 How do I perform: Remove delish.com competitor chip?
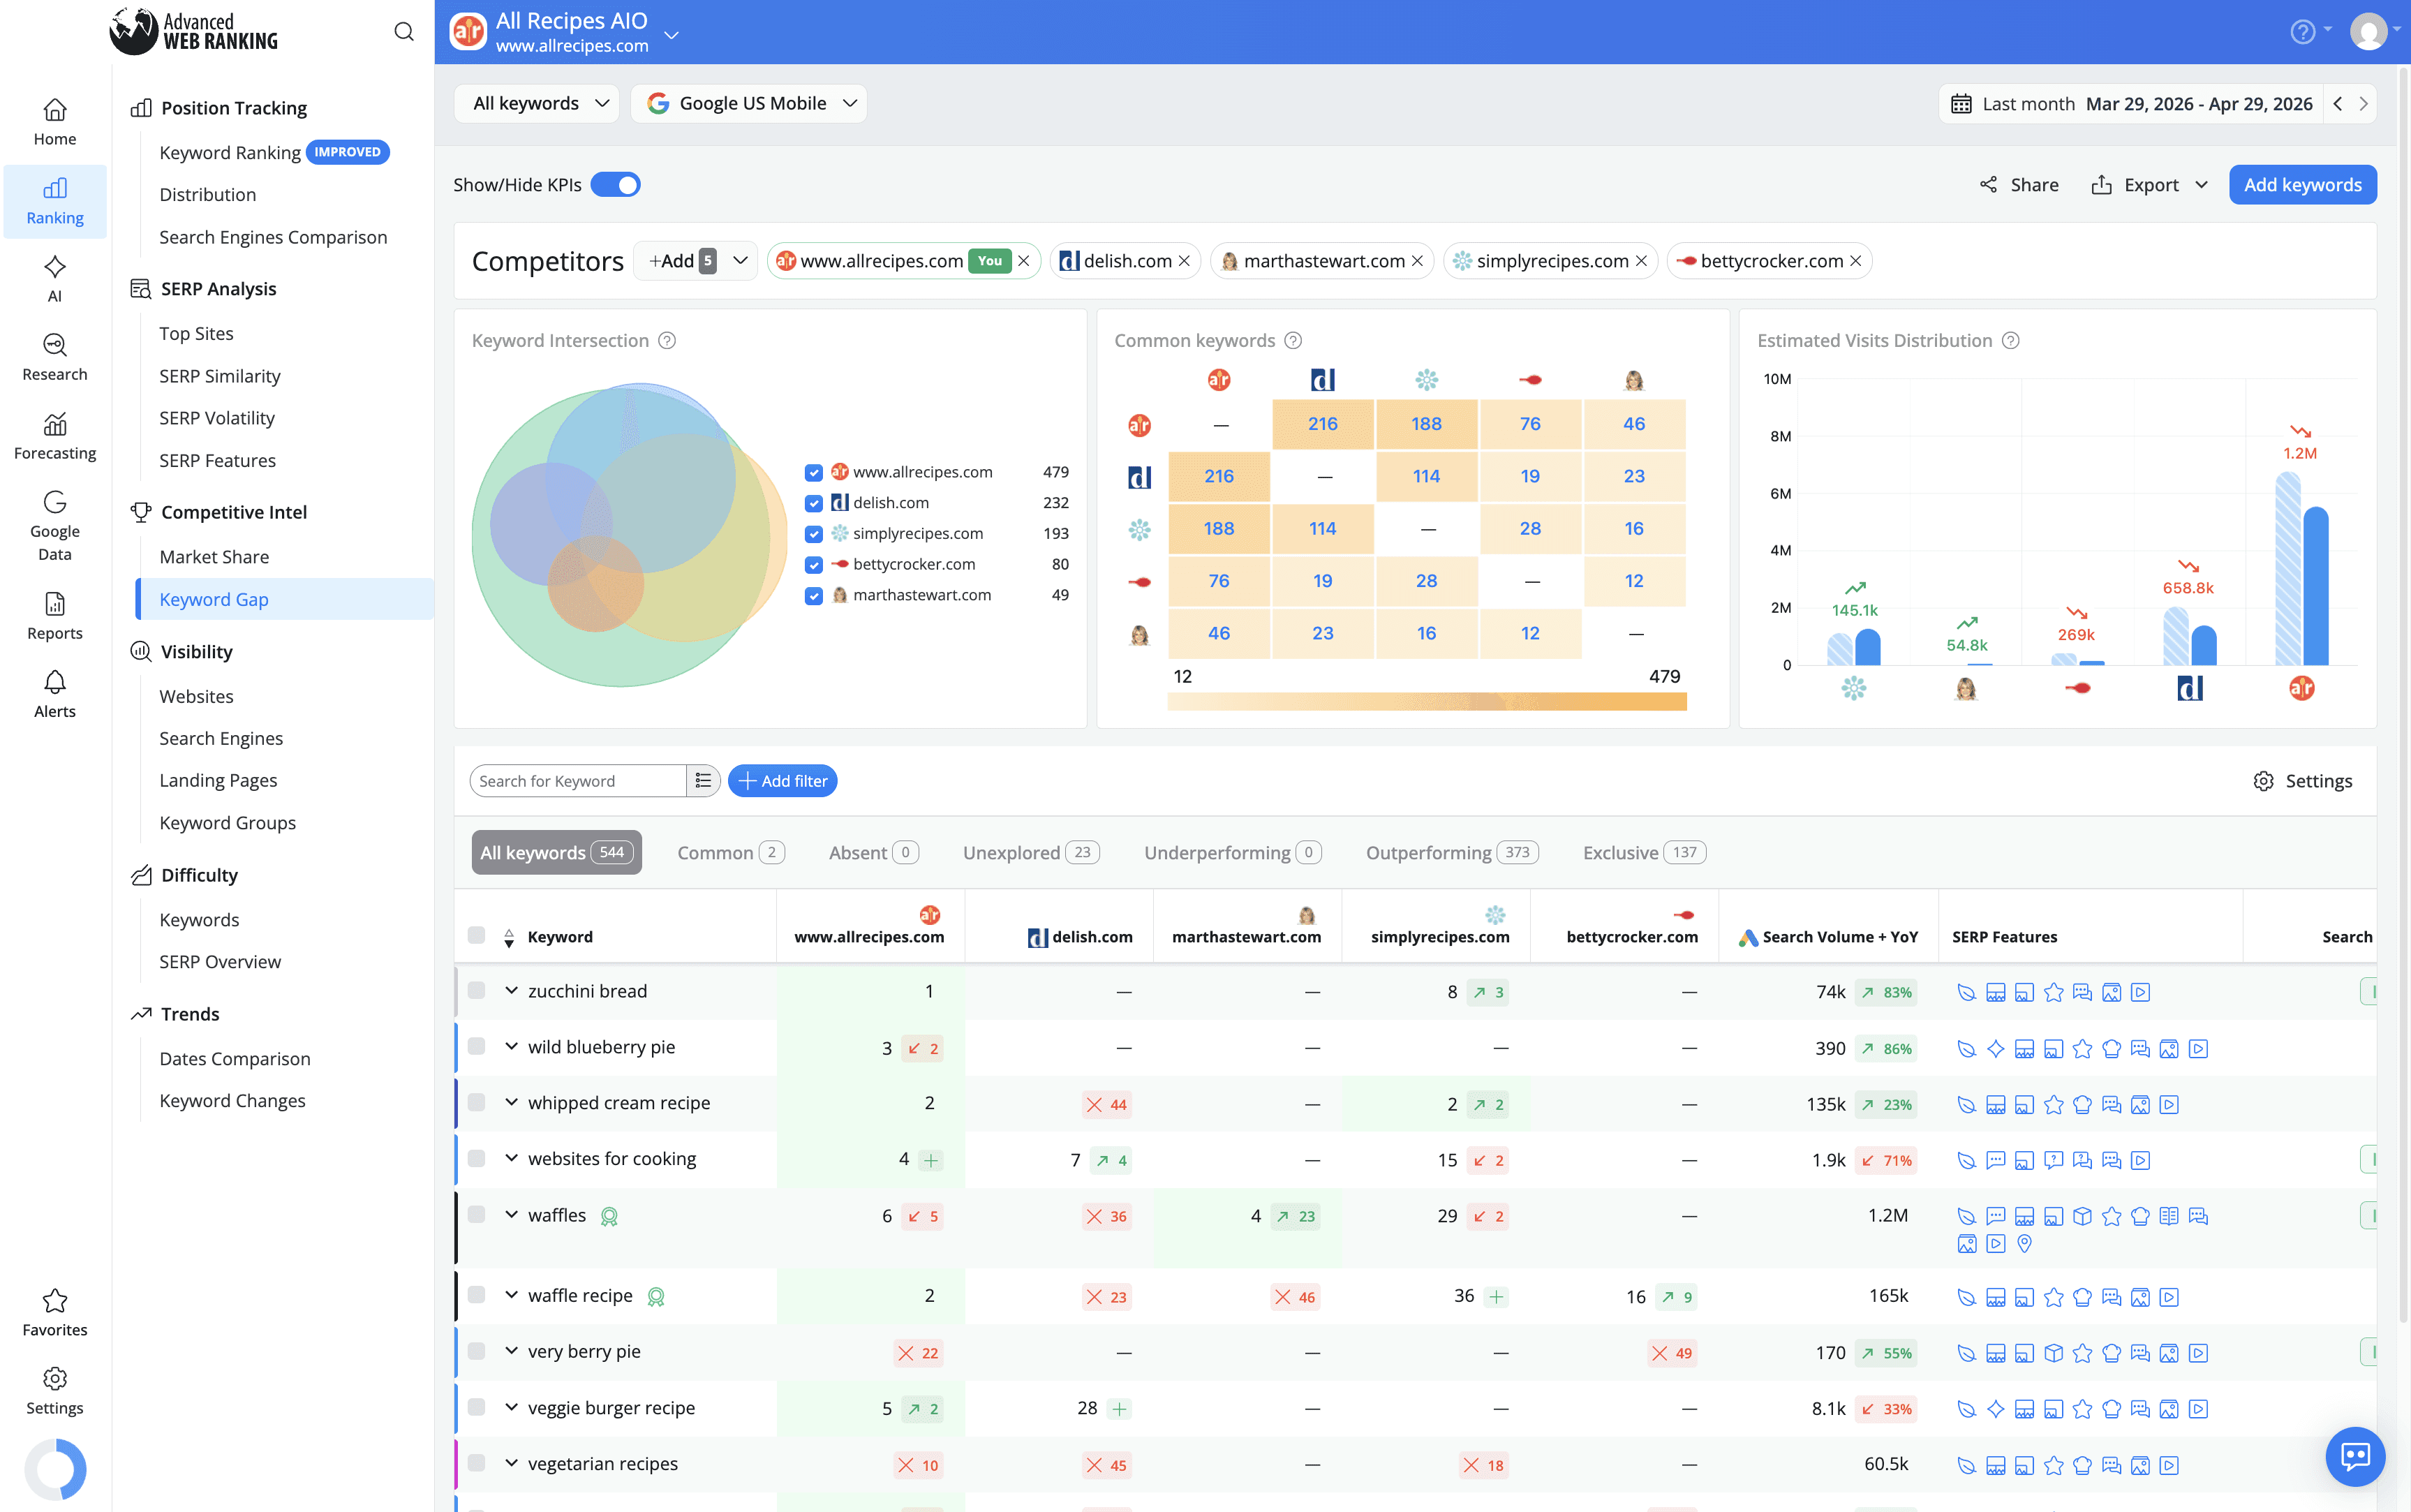coord(1184,261)
